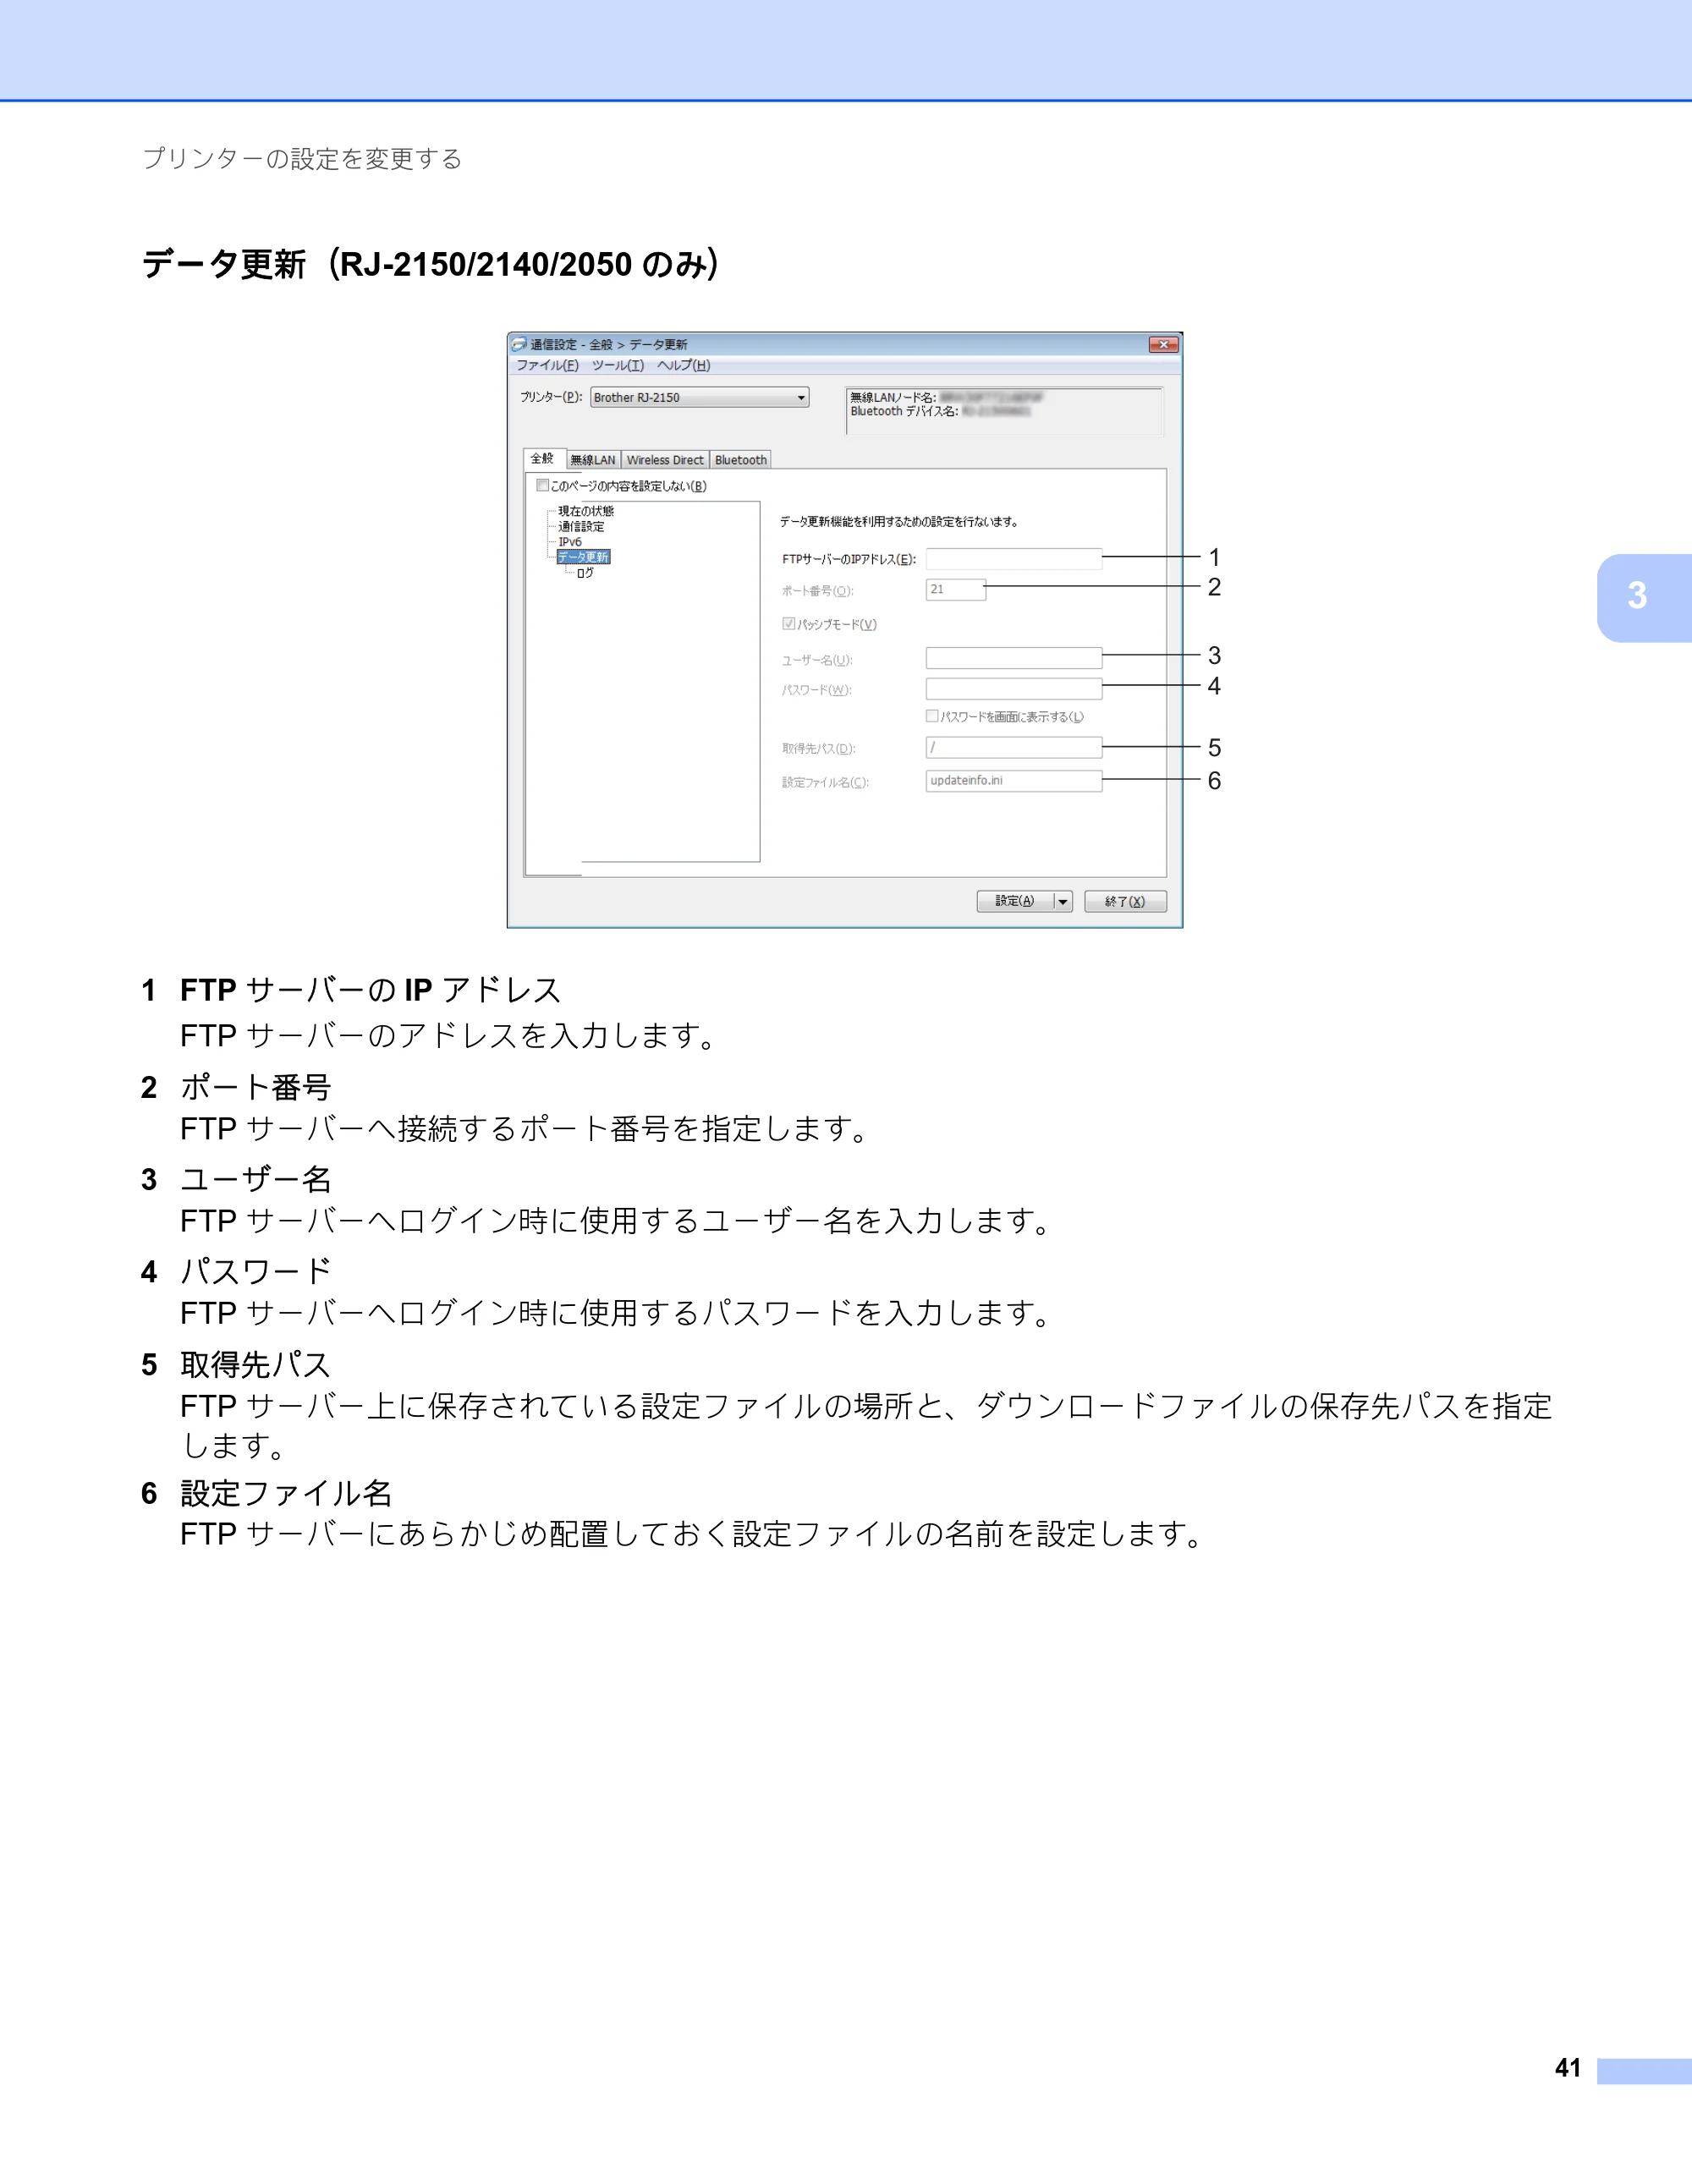Click the 通信設定 title bar app icon

tap(519, 344)
